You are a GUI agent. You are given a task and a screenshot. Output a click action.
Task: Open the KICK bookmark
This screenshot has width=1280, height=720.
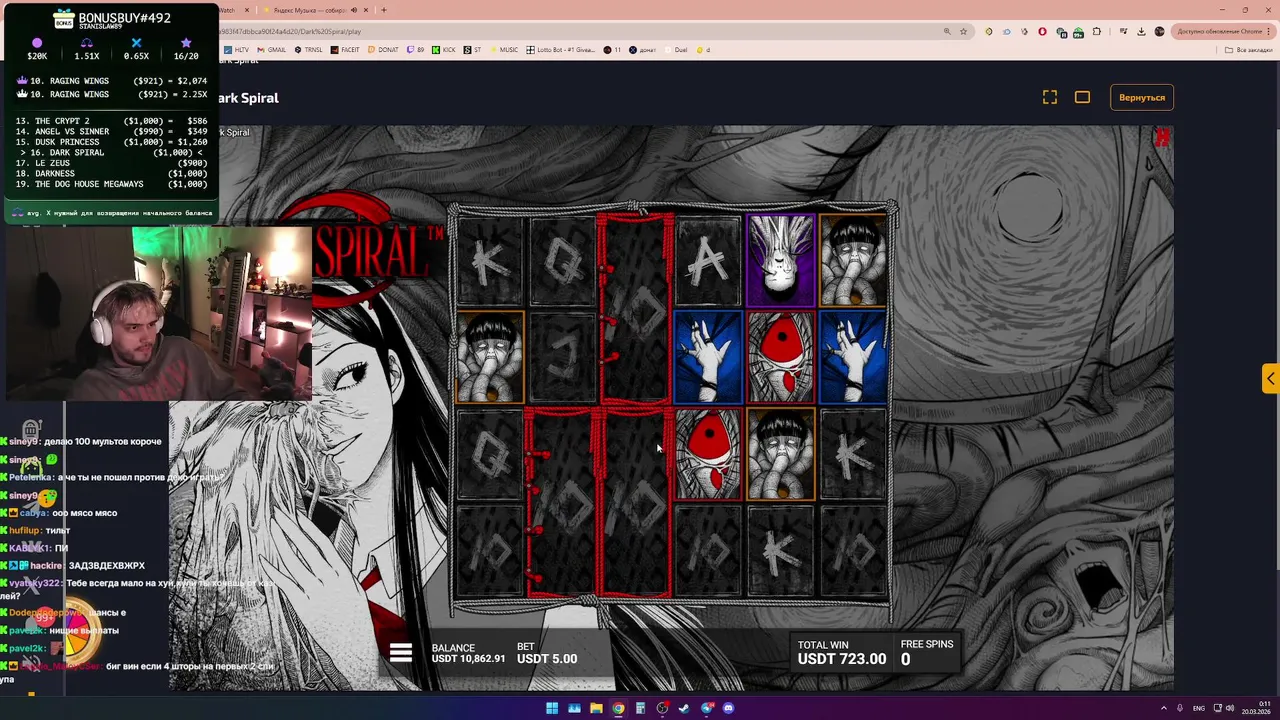(x=443, y=49)
